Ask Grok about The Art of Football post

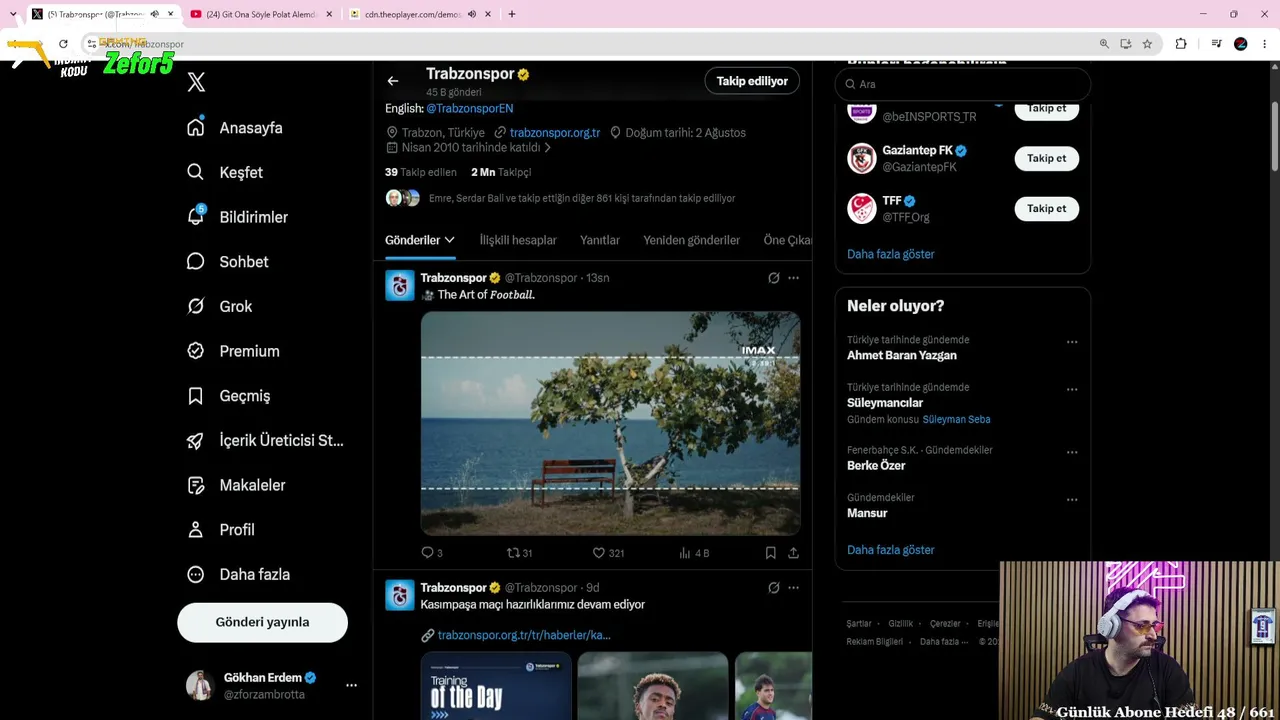click(773, 278)
